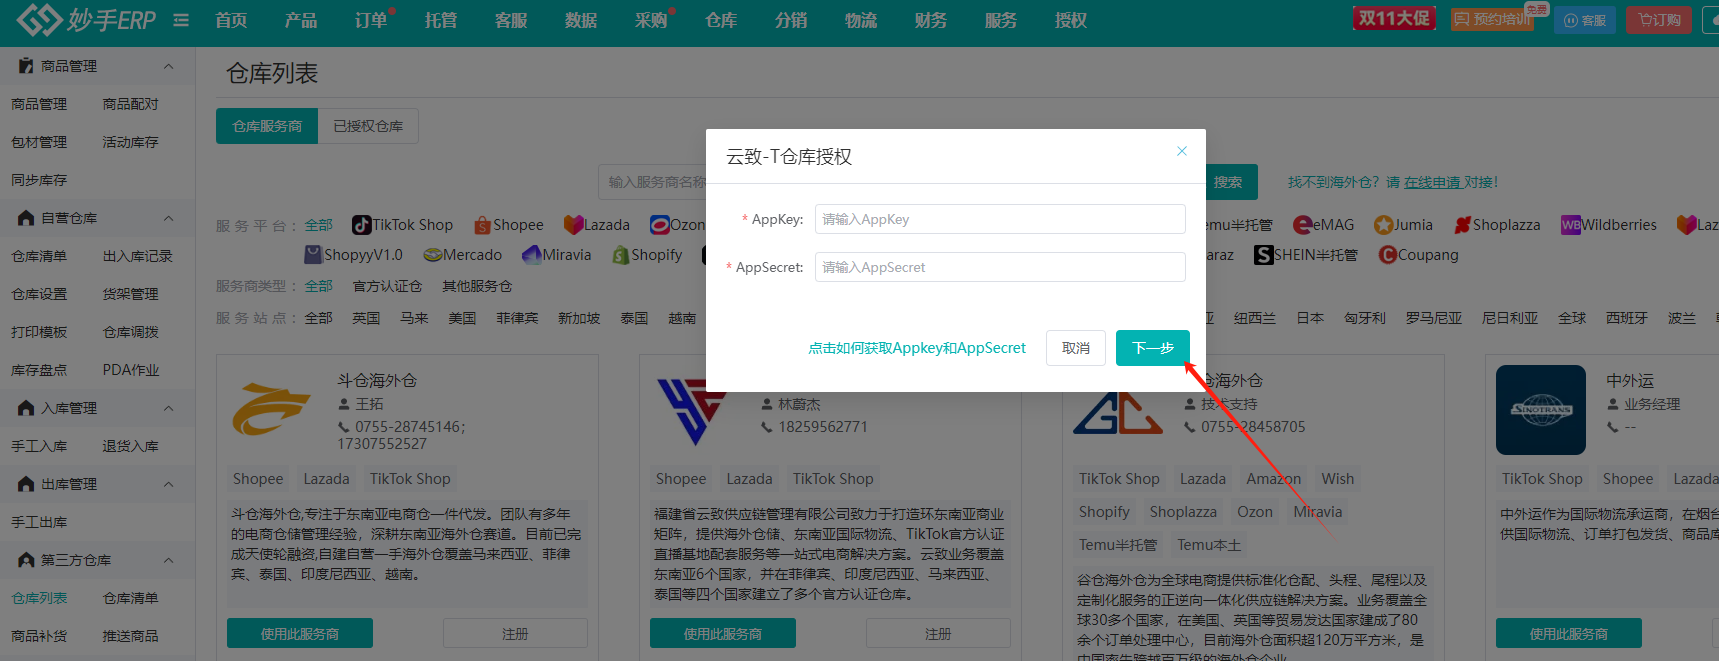Click the 下一步 button

tap(1153, 348)
